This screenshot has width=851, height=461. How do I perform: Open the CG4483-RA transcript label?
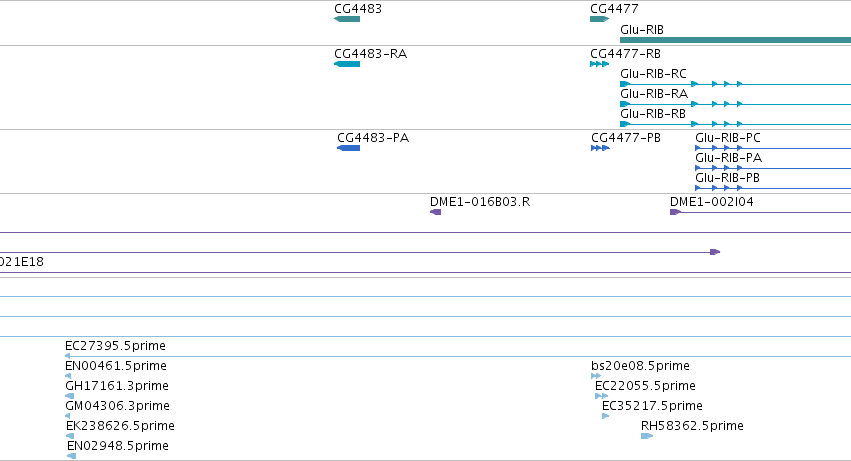[370, 54]
